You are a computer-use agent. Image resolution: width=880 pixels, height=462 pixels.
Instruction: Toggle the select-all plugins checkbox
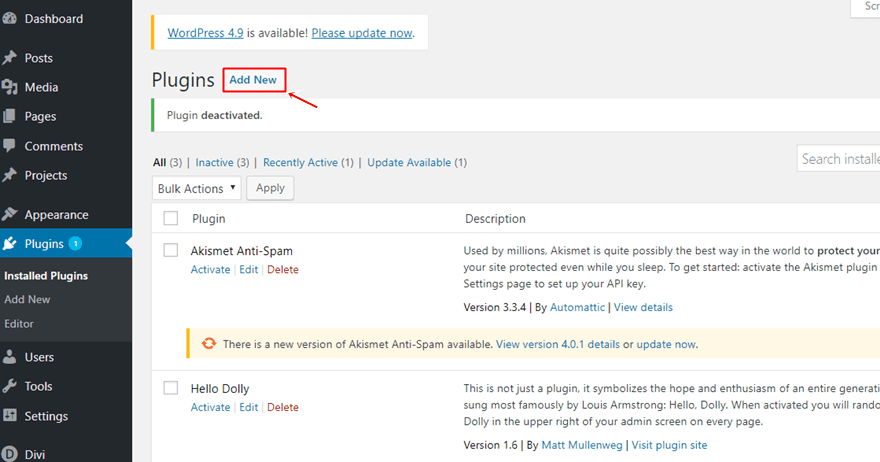(x=171, y=218)
